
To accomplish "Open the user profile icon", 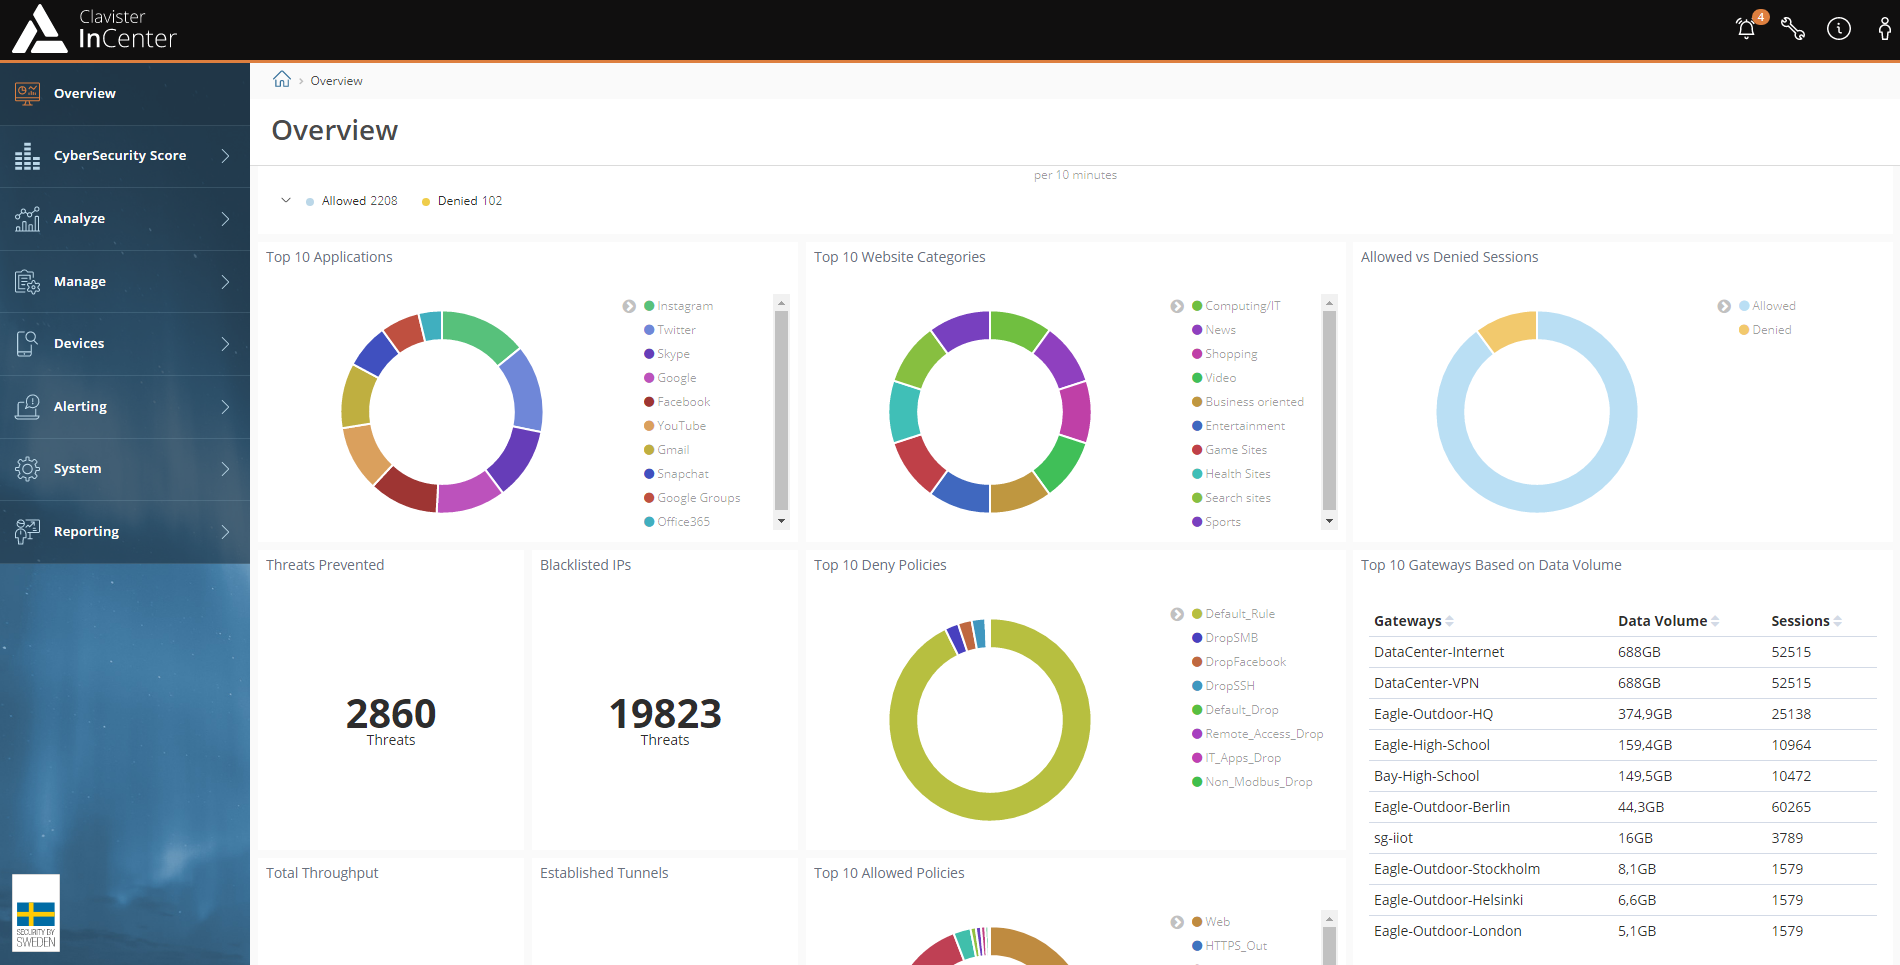I will tap(1884, 29).
